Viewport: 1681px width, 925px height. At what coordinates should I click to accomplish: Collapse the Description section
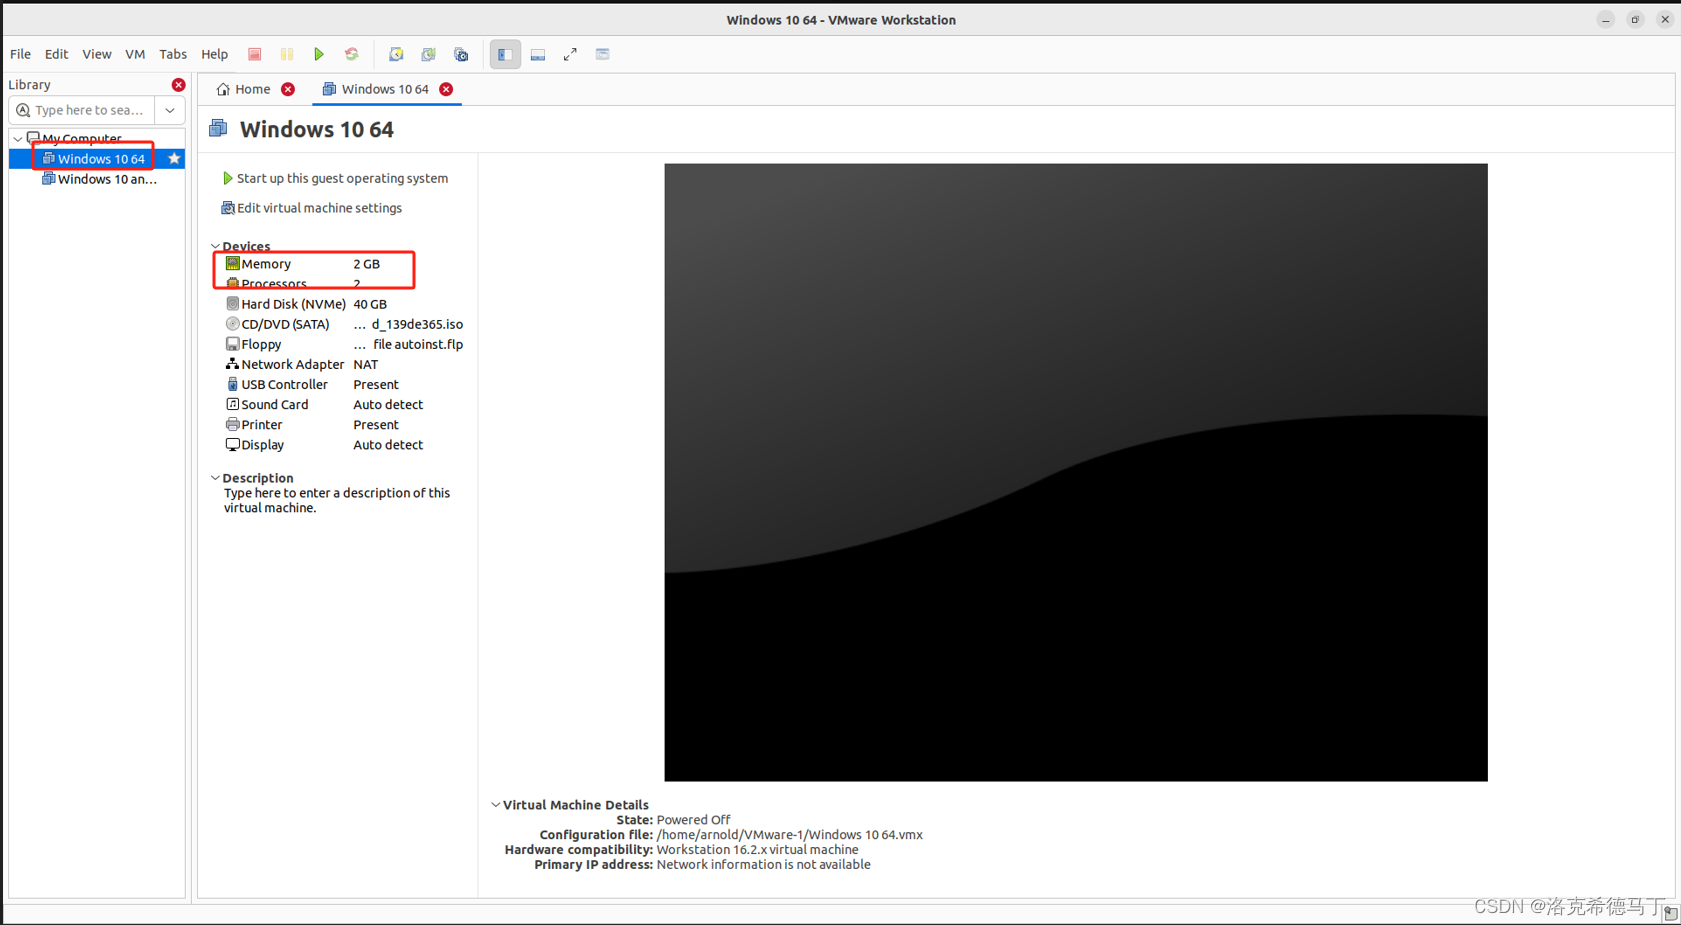point(215,478)
